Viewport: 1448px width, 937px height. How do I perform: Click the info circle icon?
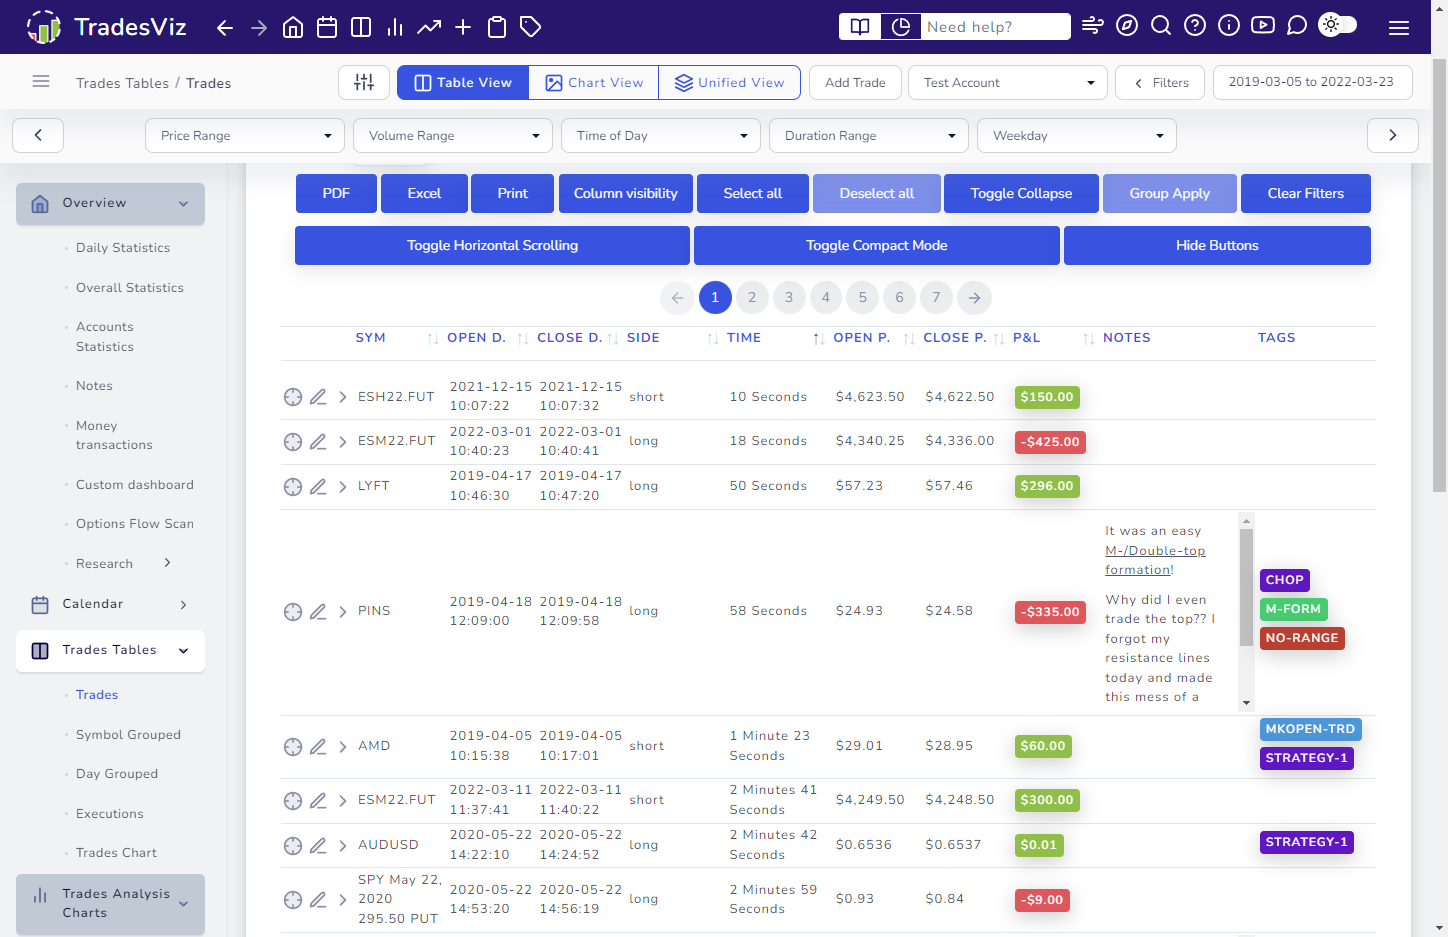pyautogui.click(x=1229, y=25)
